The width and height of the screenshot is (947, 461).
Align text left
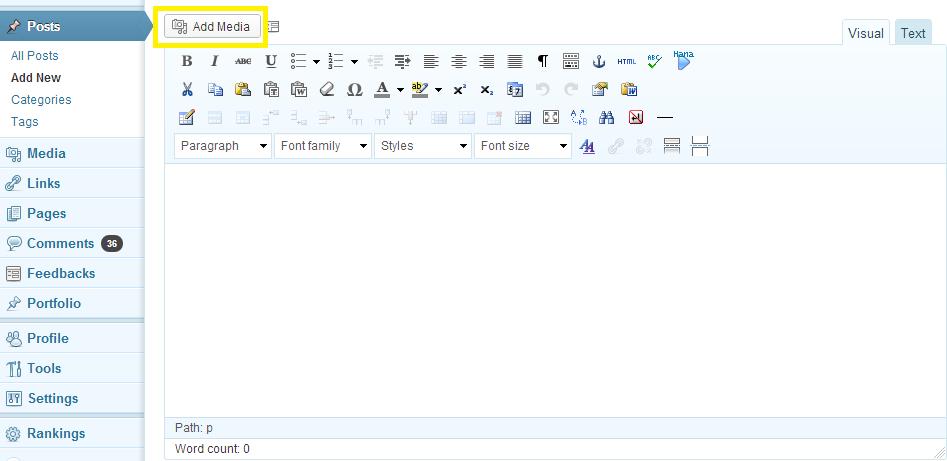pyautogui.click(x=431, y=61)
